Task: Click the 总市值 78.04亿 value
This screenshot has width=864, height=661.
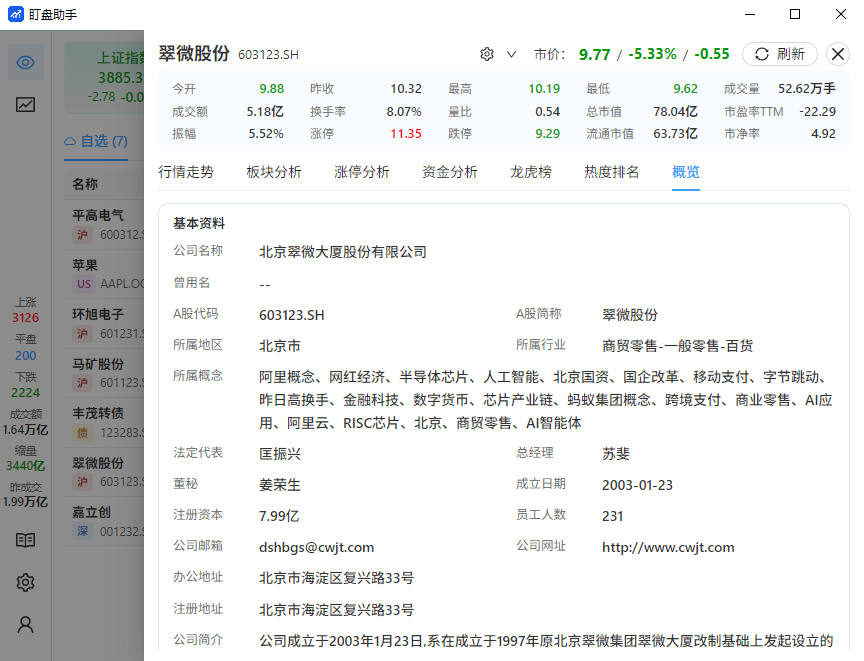Action: pos(676,112)
